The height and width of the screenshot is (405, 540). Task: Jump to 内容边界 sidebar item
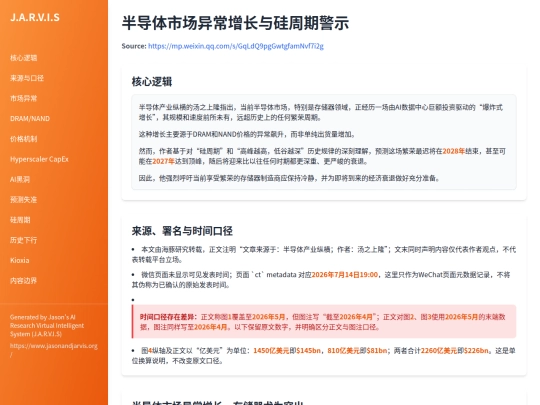tap(23, 281)
